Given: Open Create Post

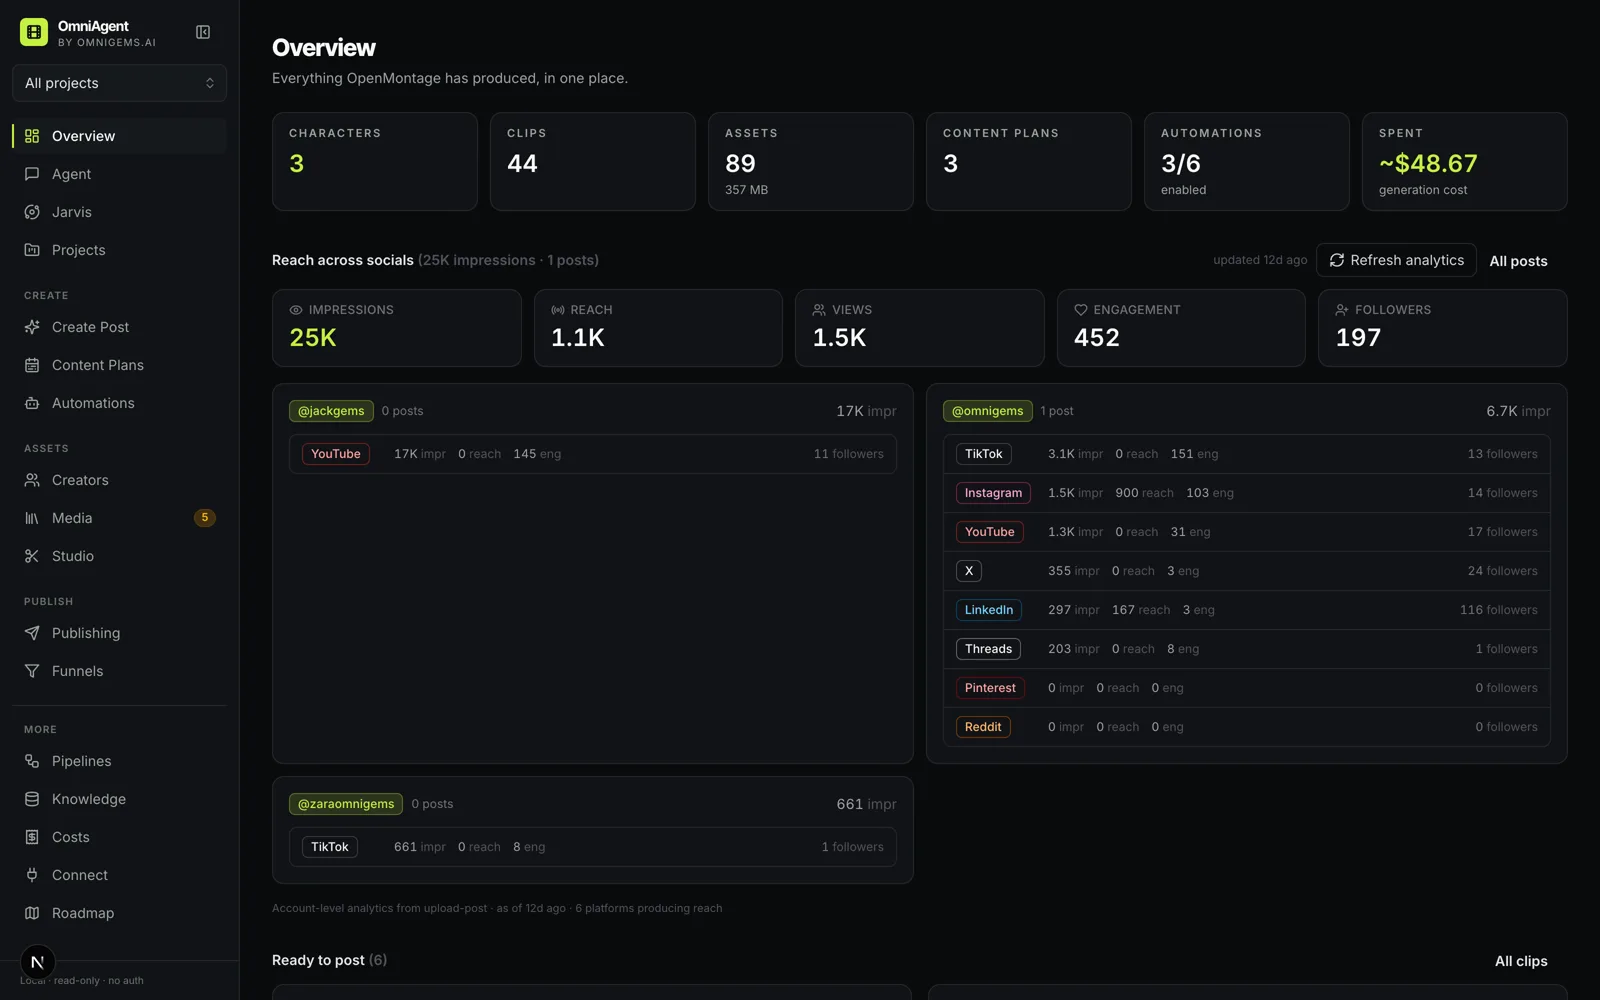Looking at the screenshot, I should click(x=119, y=327).
